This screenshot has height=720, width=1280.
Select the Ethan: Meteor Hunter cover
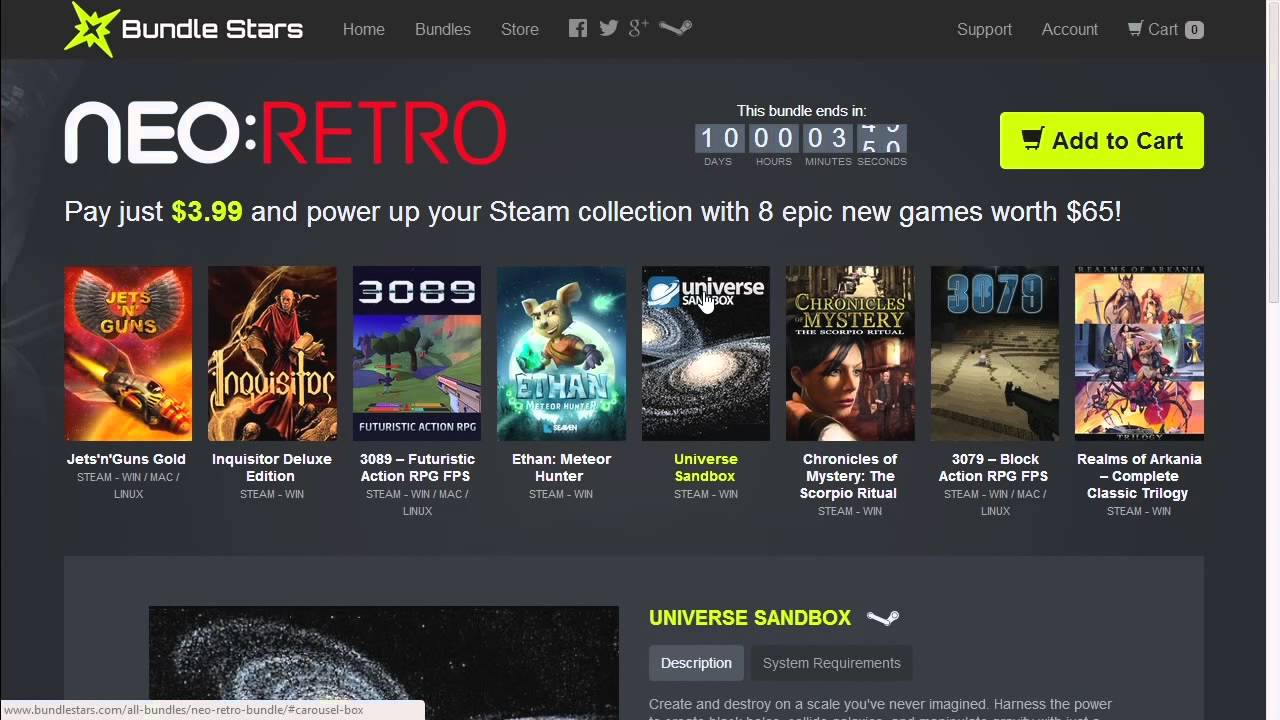(x=561, y=353)
